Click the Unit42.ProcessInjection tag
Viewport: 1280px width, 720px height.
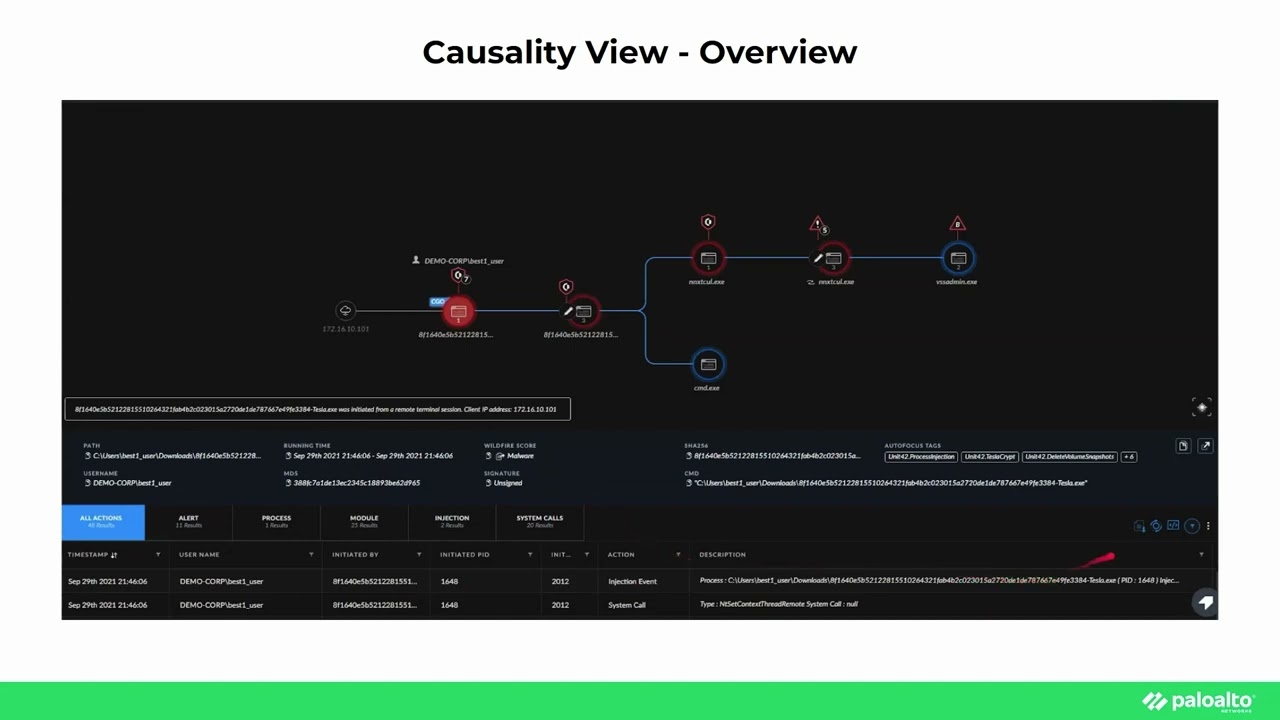click(921, 457)
